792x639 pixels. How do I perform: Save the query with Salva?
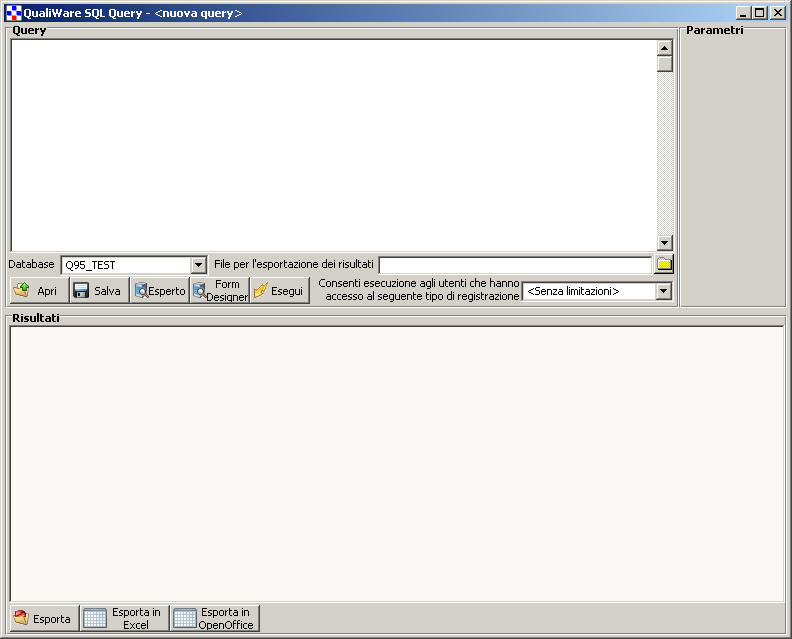98,291
